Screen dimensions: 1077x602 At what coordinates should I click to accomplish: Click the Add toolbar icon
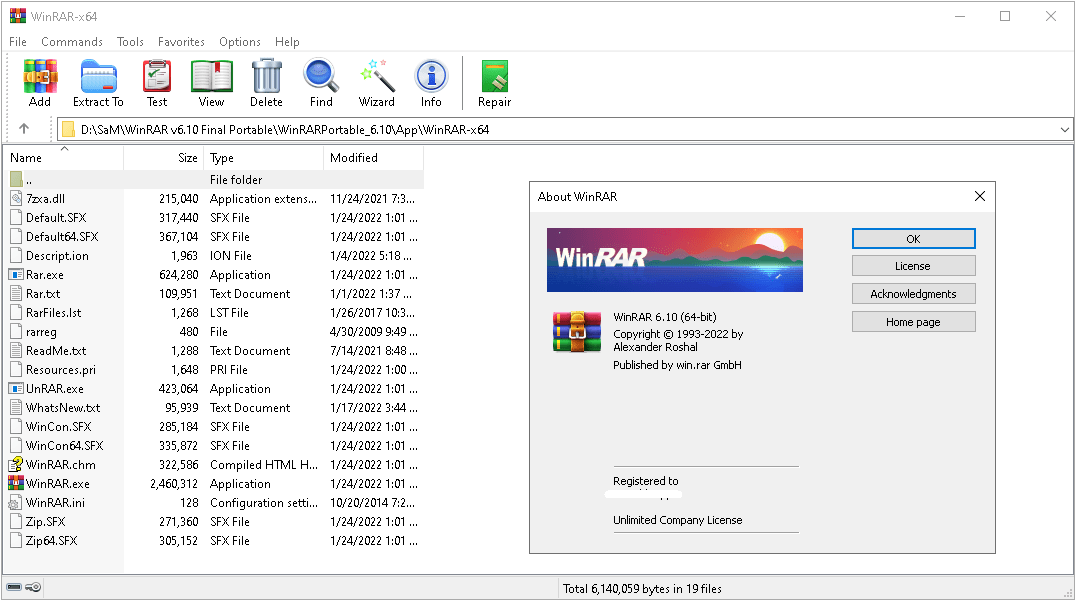[40, 76]
